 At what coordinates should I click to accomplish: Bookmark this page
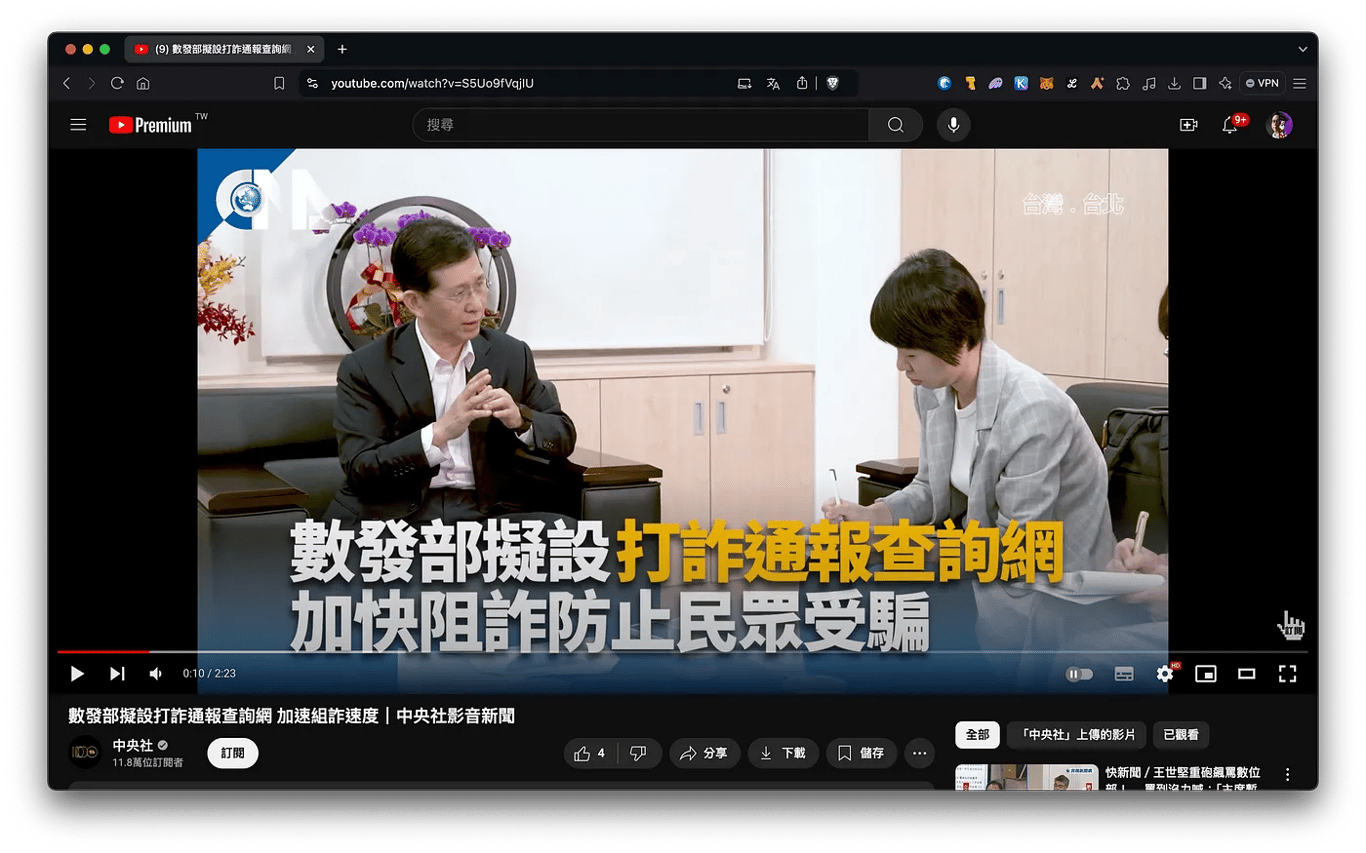coord(279,83)
